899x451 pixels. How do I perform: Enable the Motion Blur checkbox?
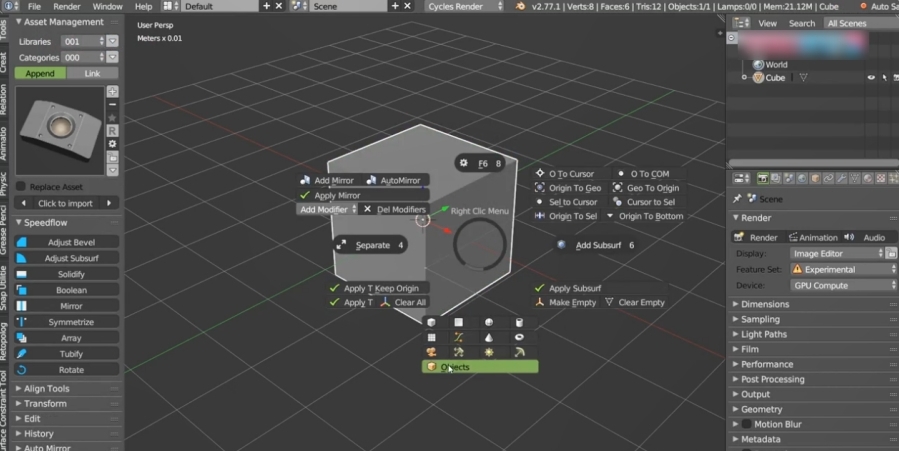coord(746,424)
